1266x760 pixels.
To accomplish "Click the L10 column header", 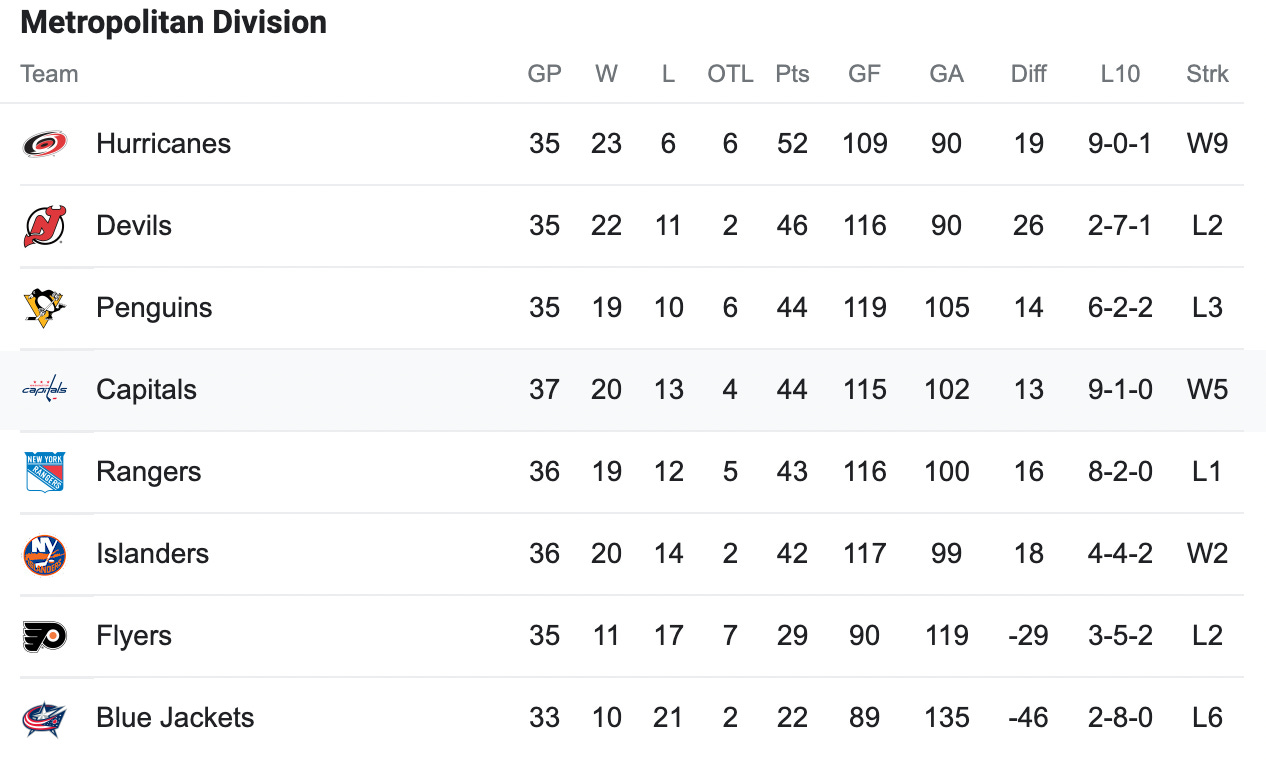I will tap(1120, 74).
